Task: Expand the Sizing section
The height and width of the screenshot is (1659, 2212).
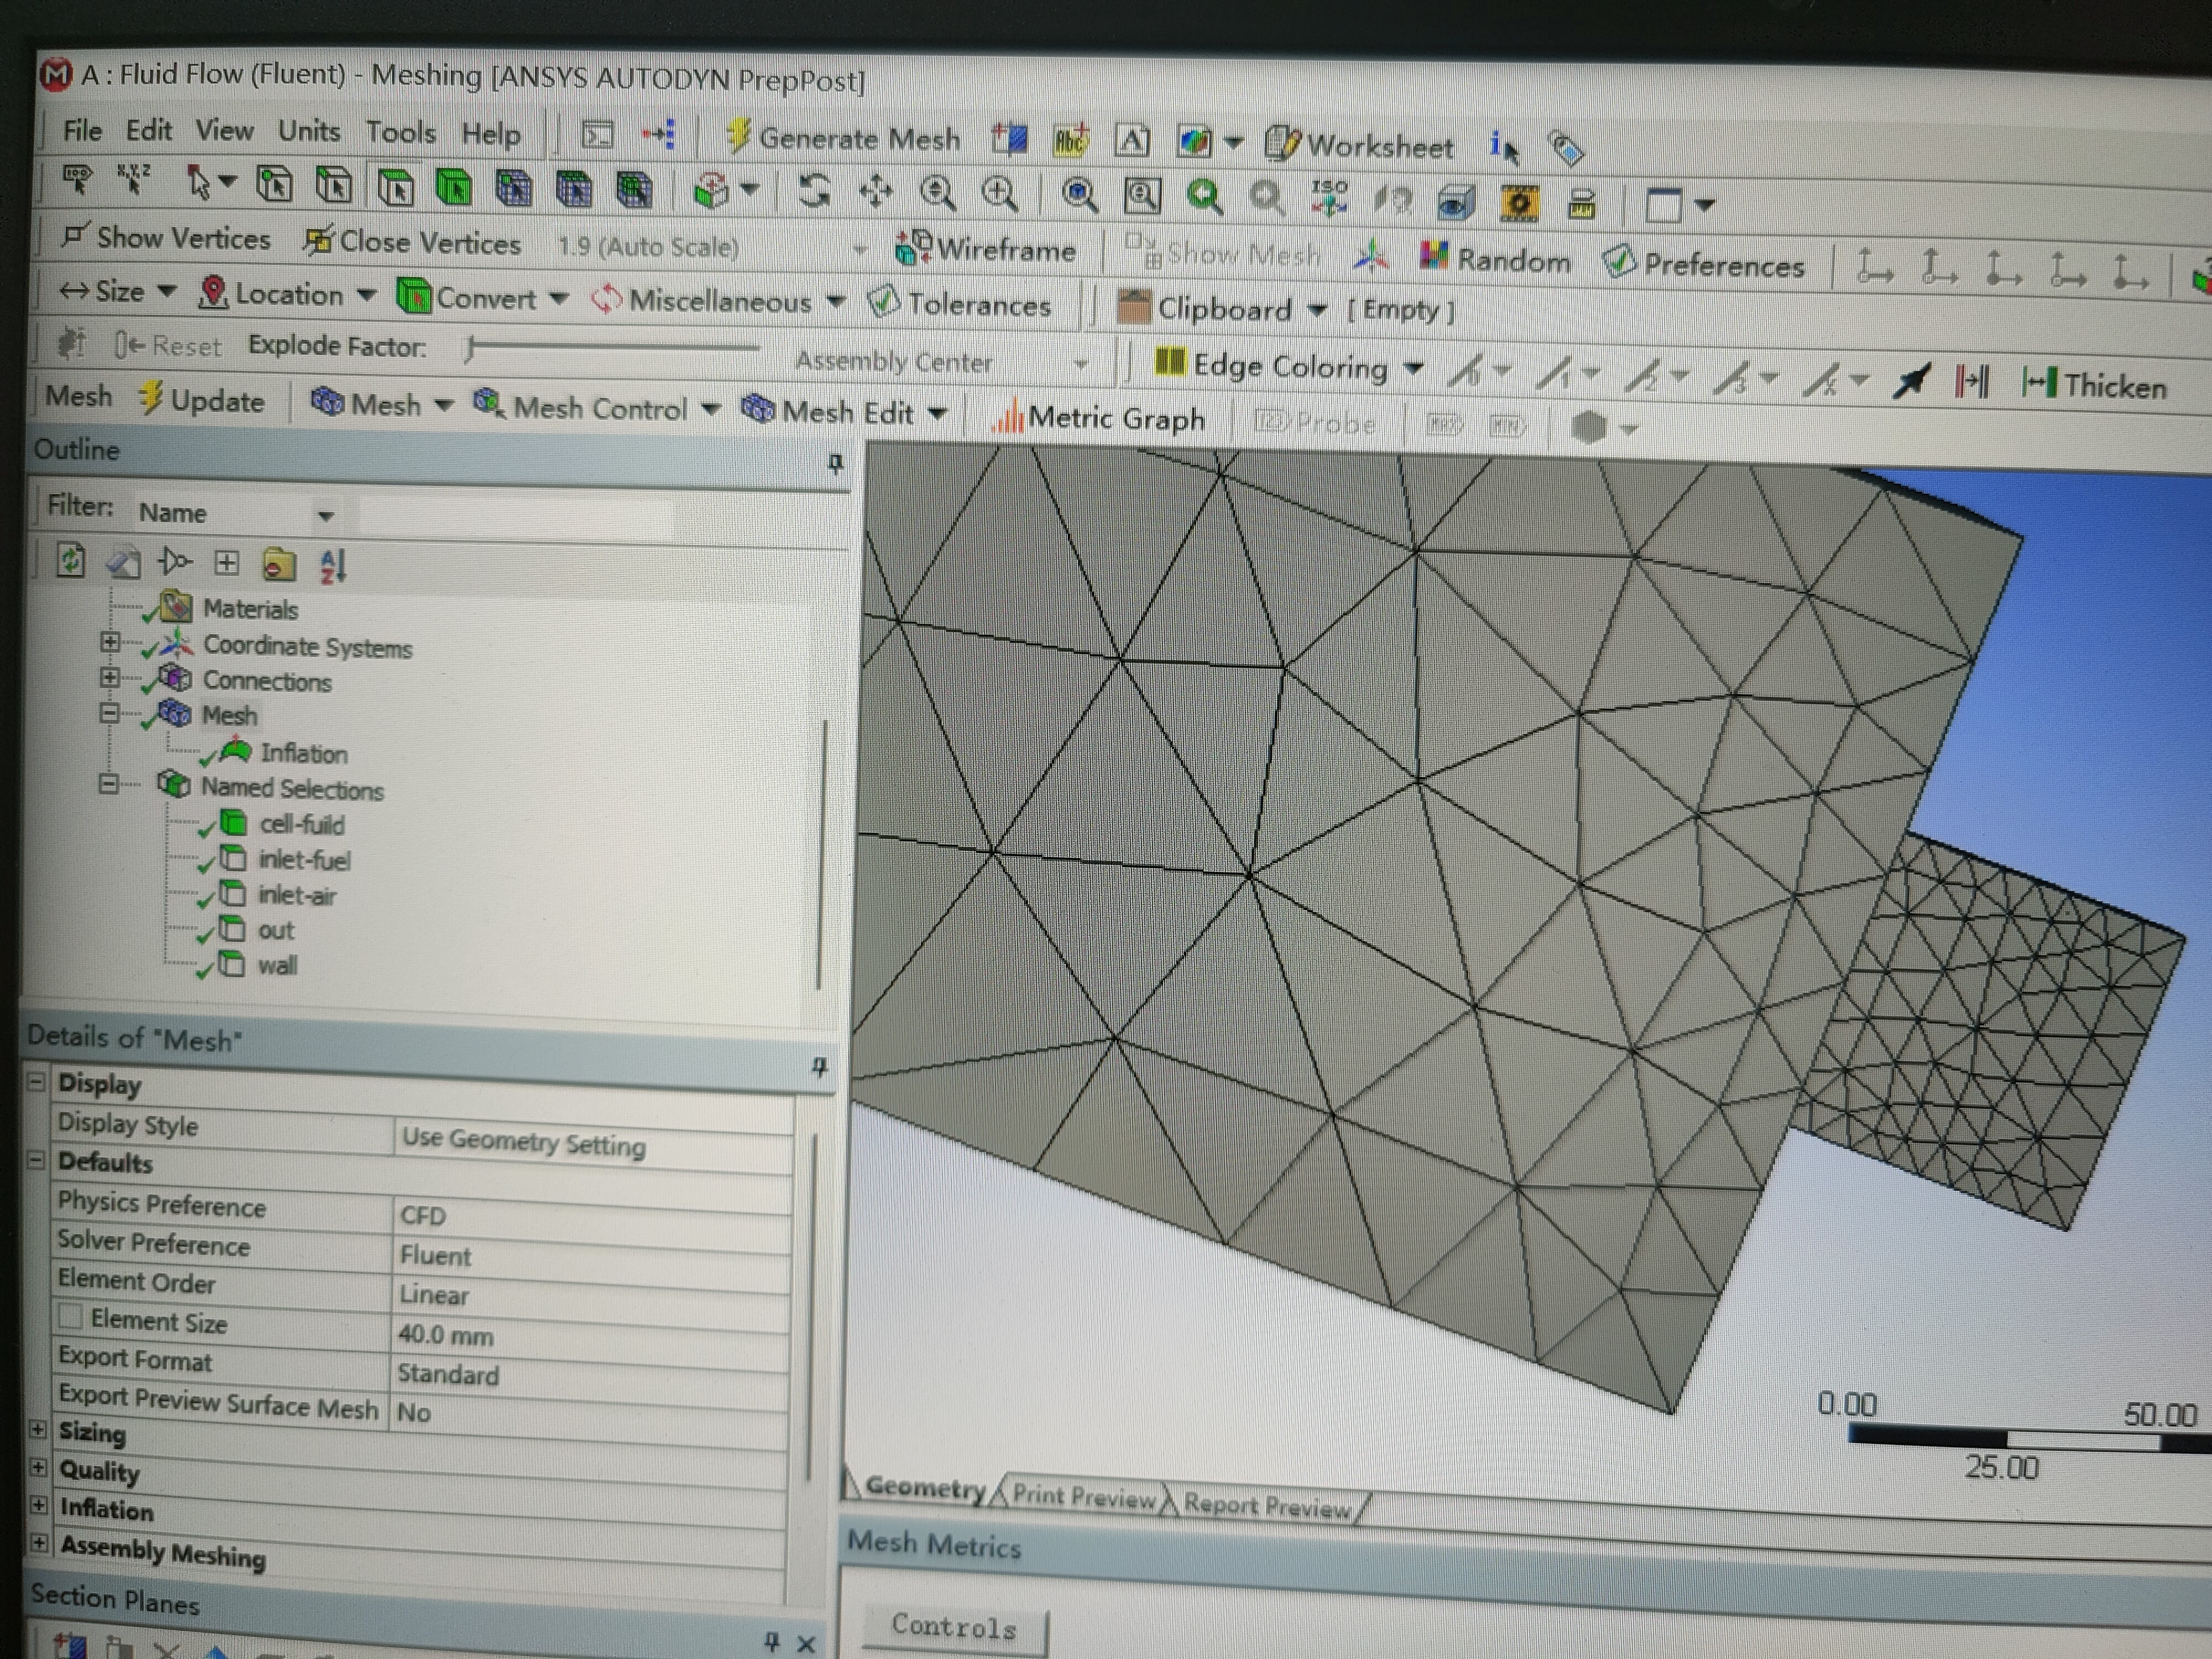Action: (38, 1429)
